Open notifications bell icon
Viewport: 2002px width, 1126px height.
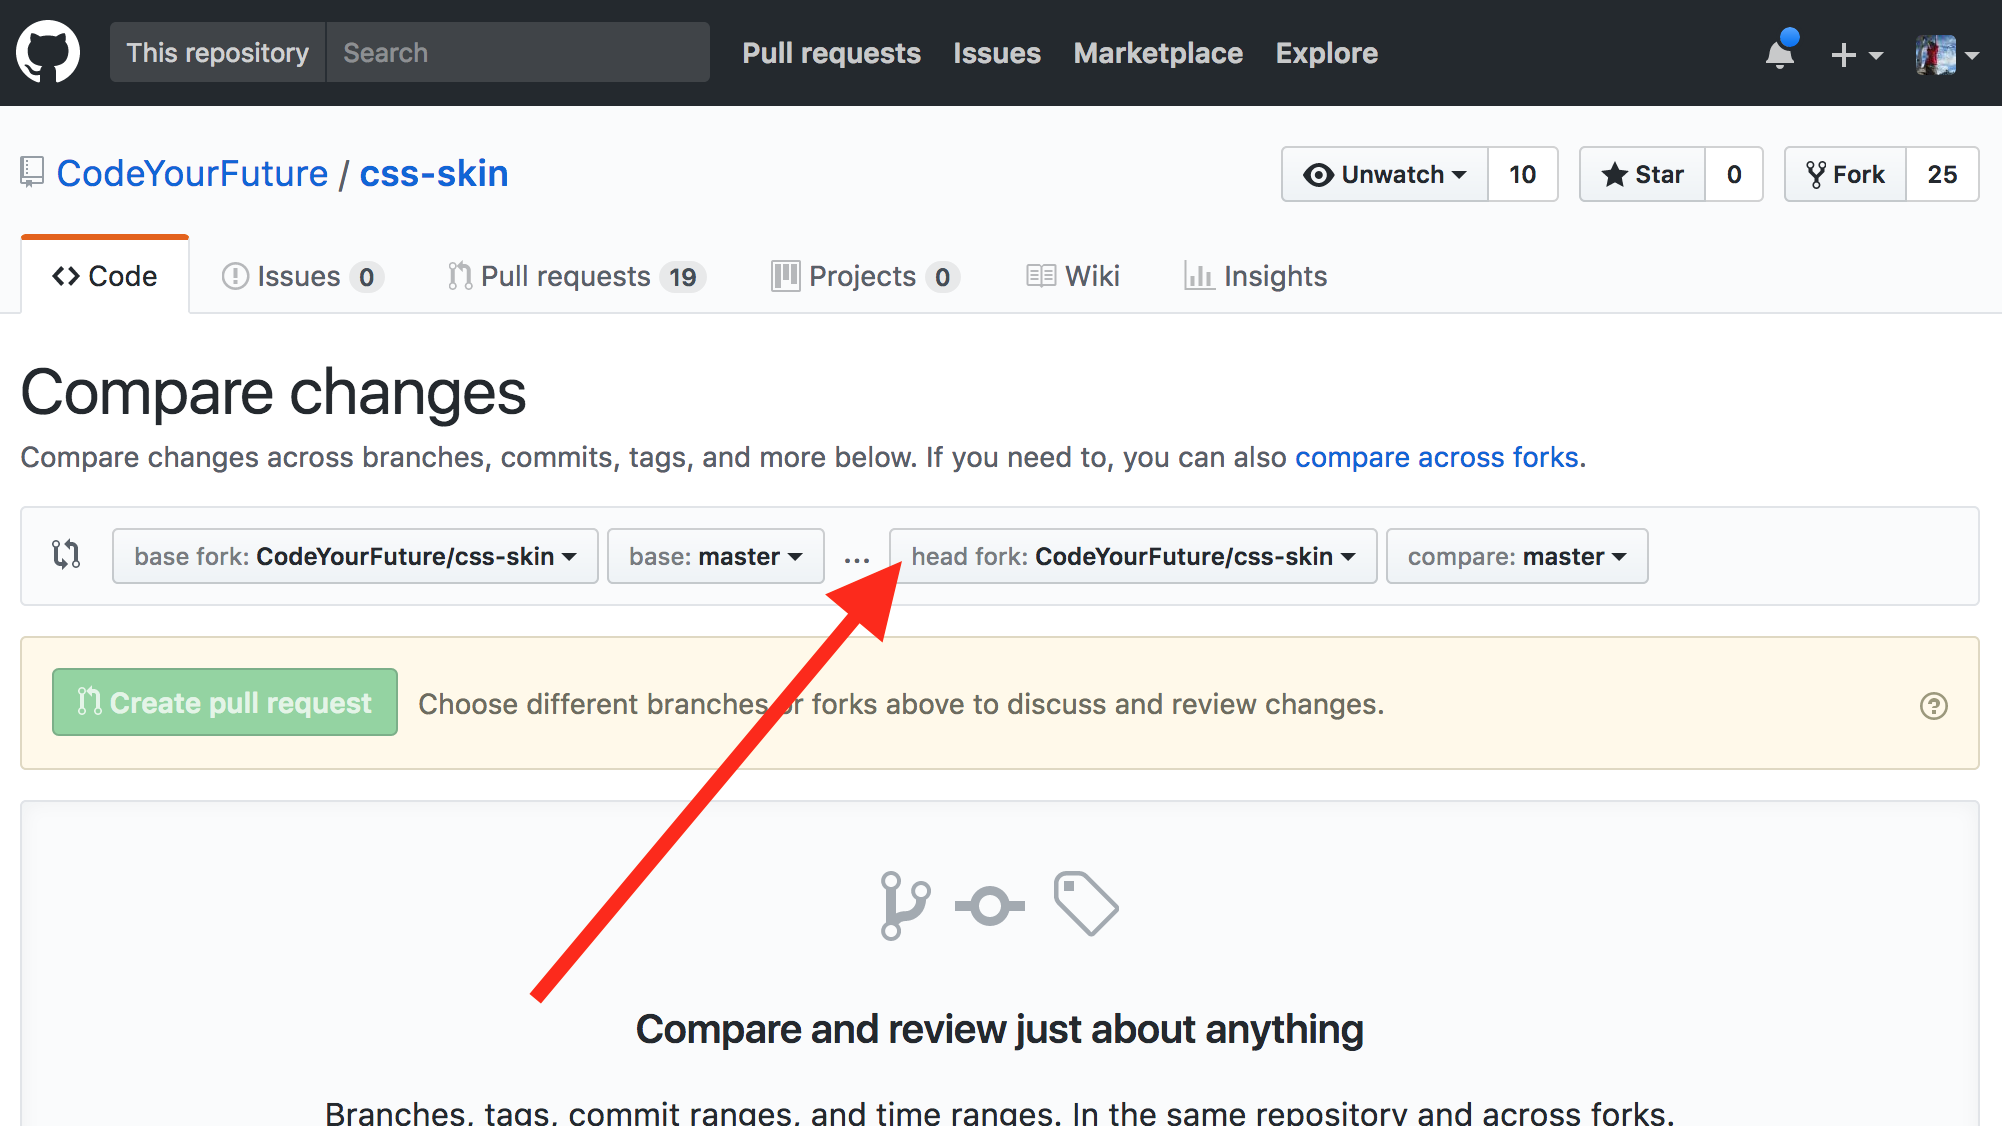1781,52
